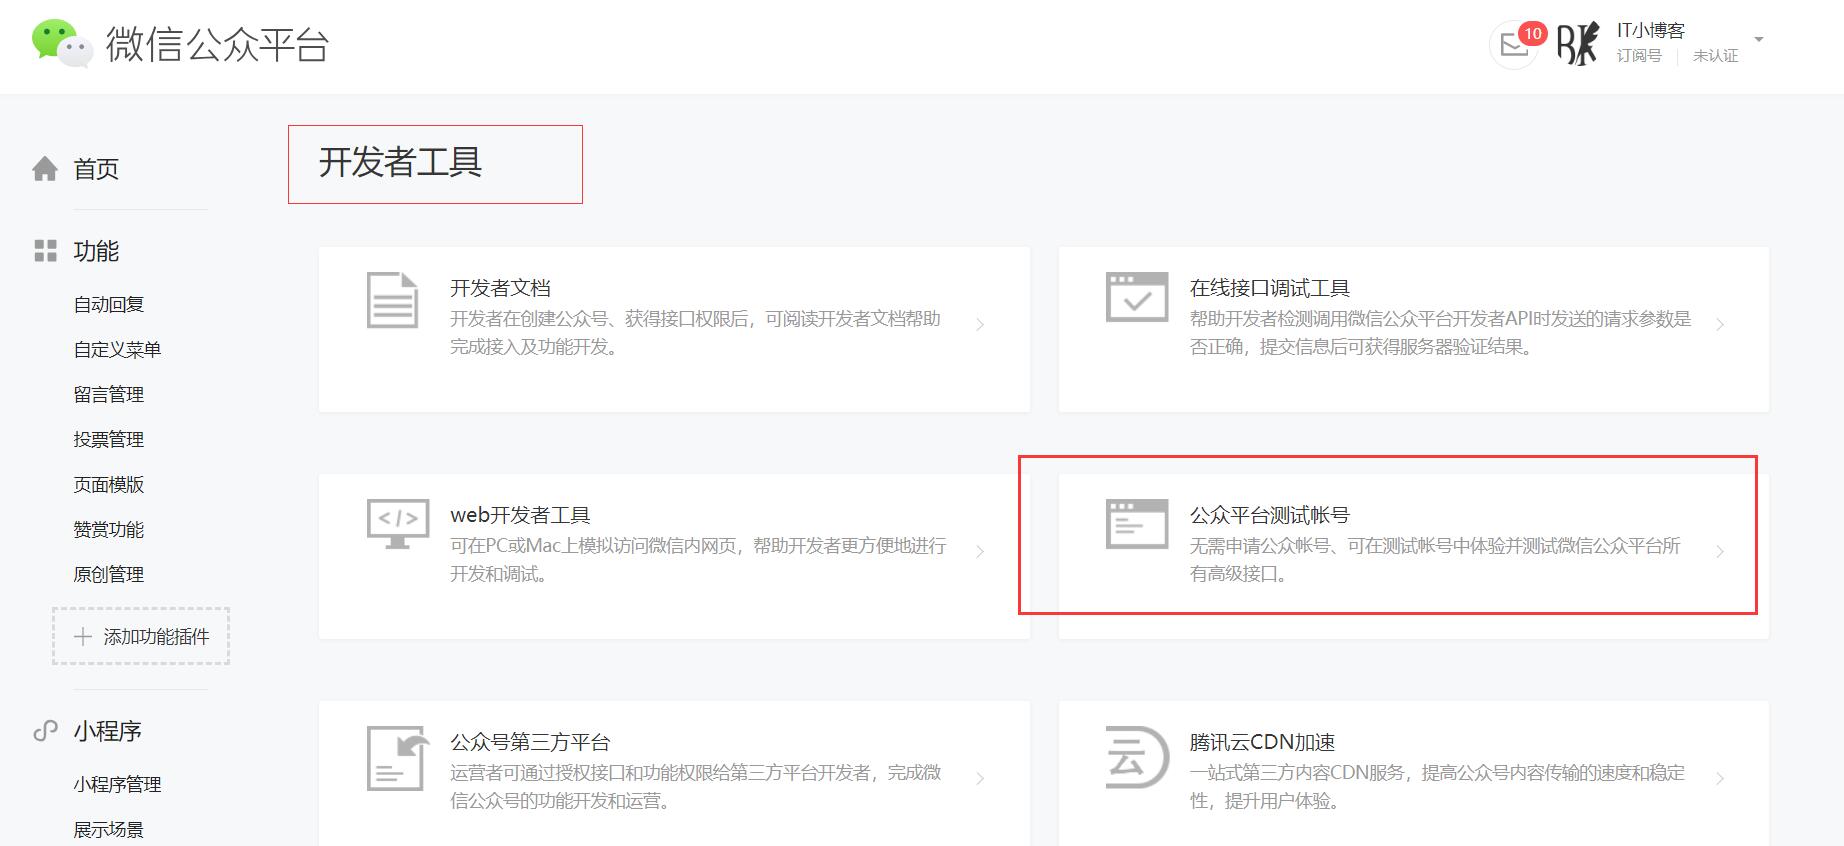Viewport: 1844px width, 846px height.
Task: Click the 在线接口调试工具 description text
Action: point(1441,333)
